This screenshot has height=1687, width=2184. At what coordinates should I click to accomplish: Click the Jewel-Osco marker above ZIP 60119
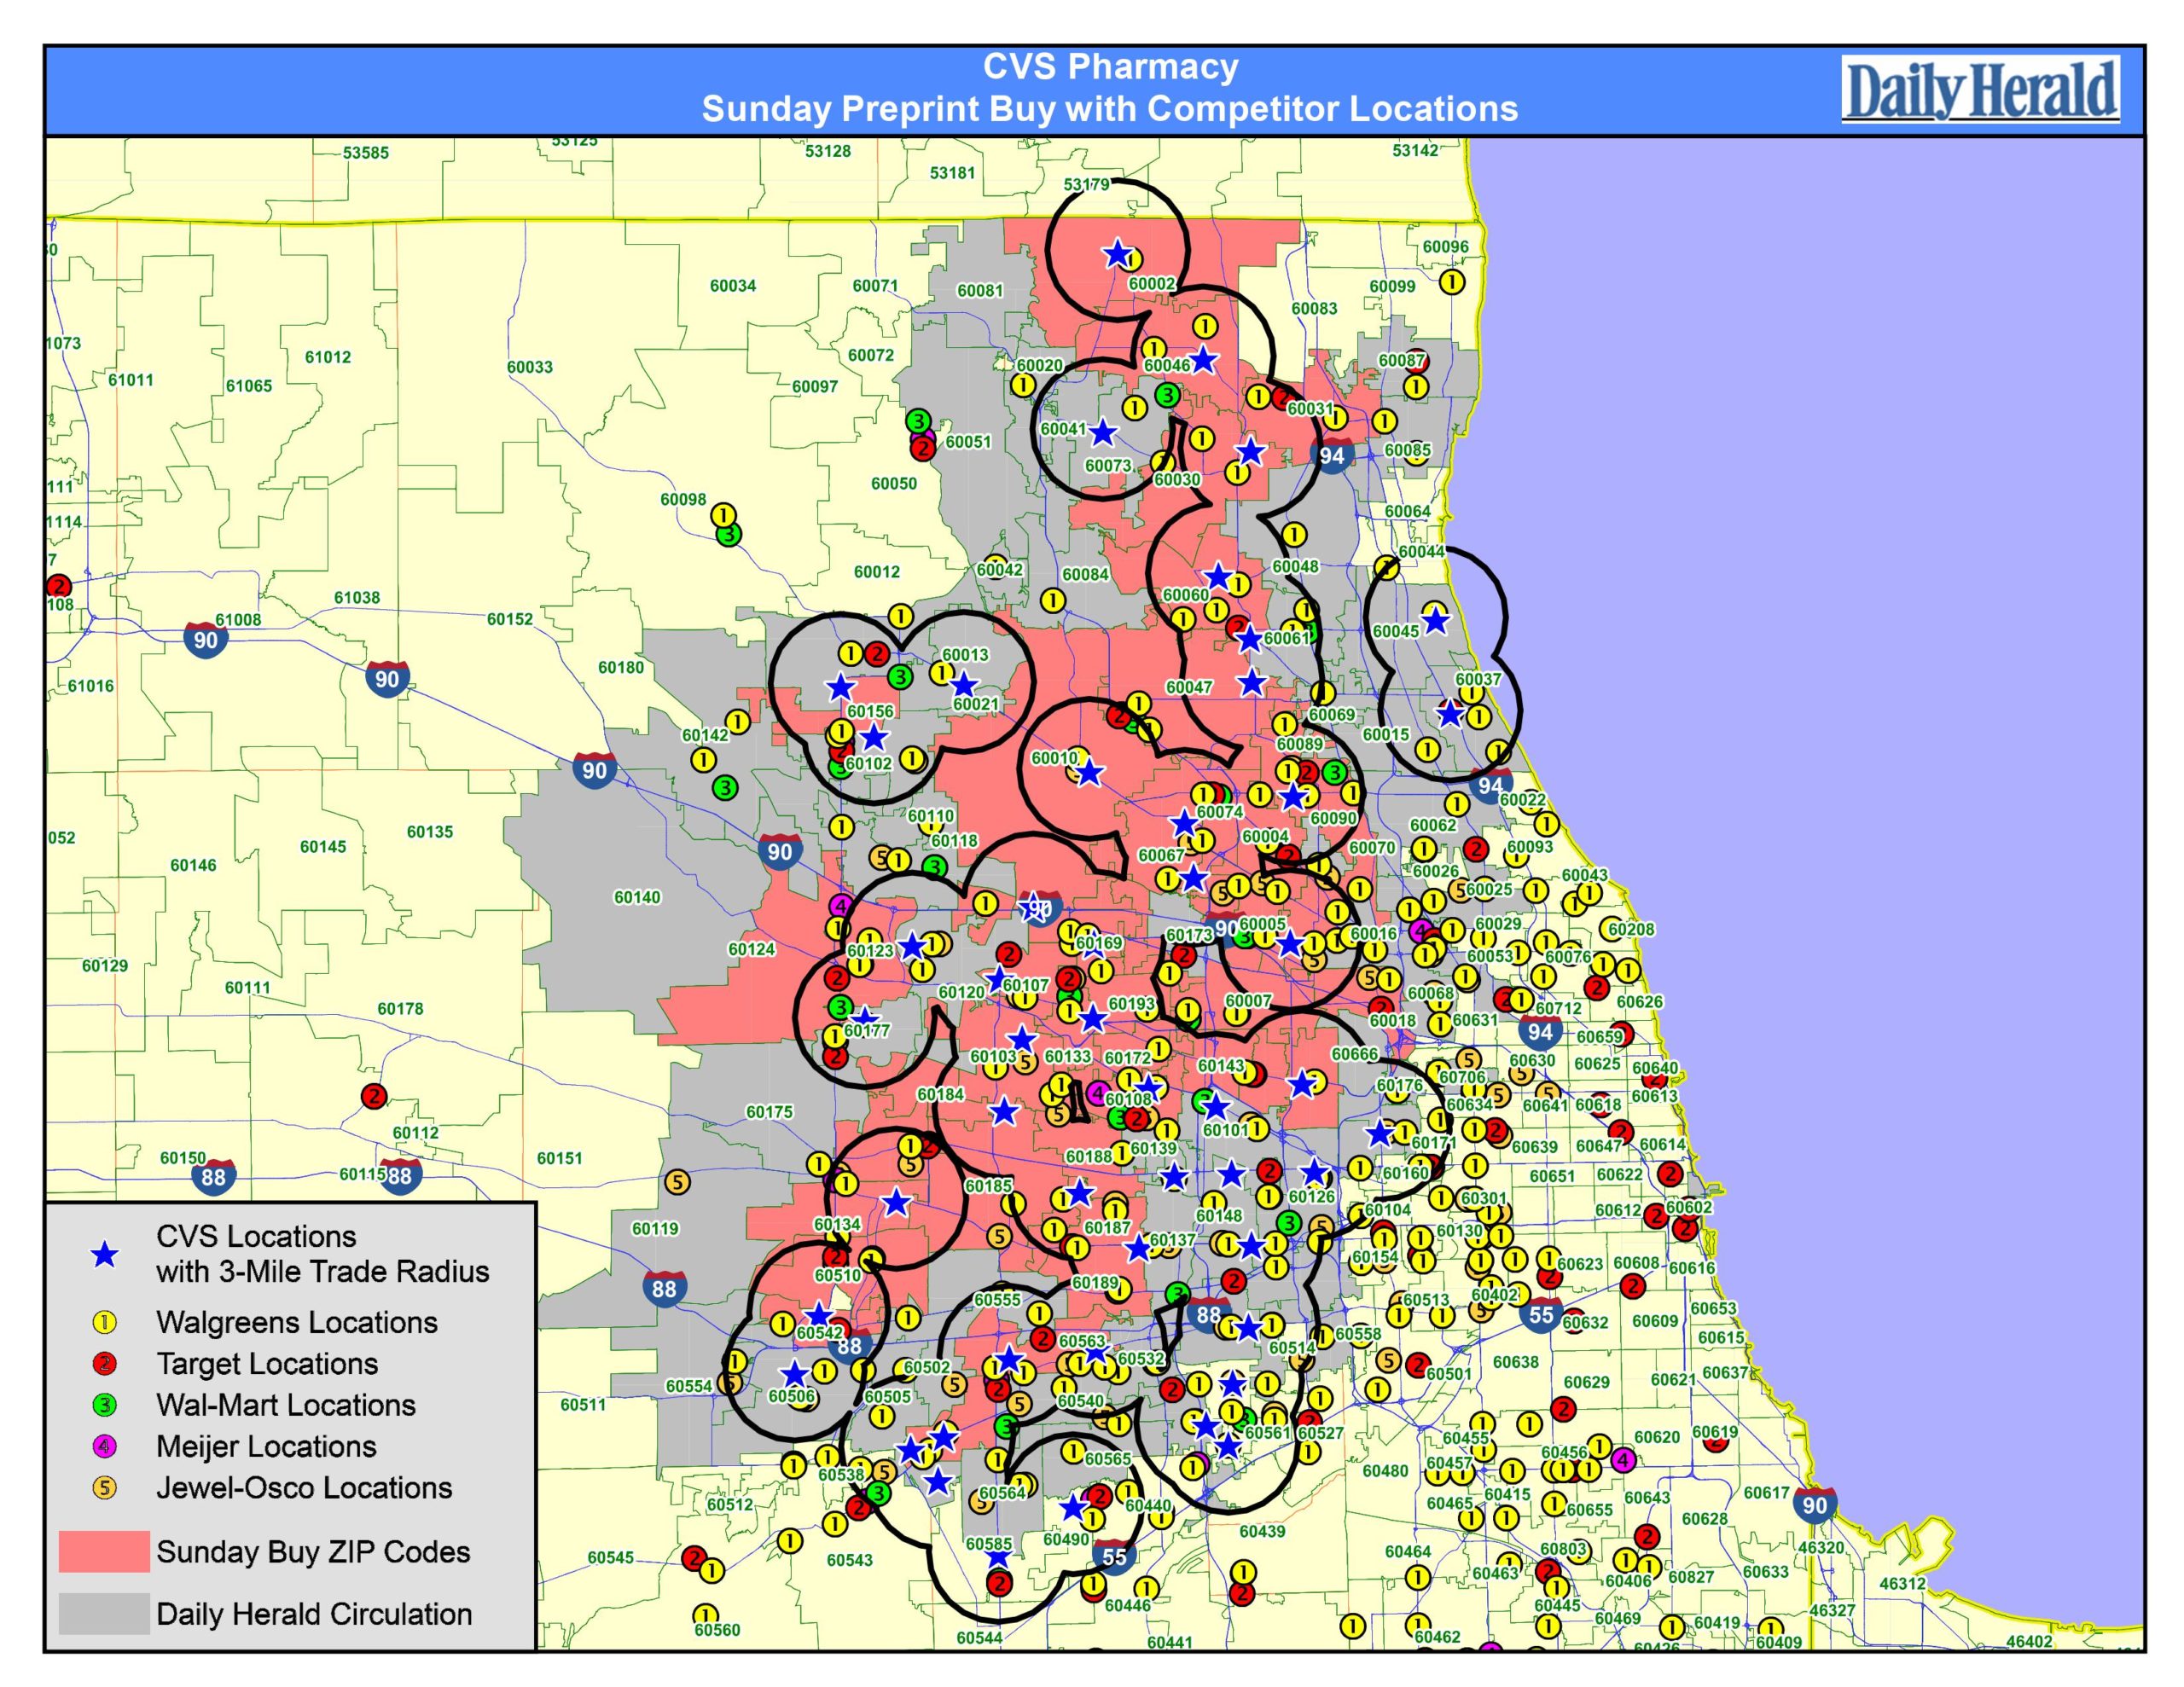(677, 1181)
